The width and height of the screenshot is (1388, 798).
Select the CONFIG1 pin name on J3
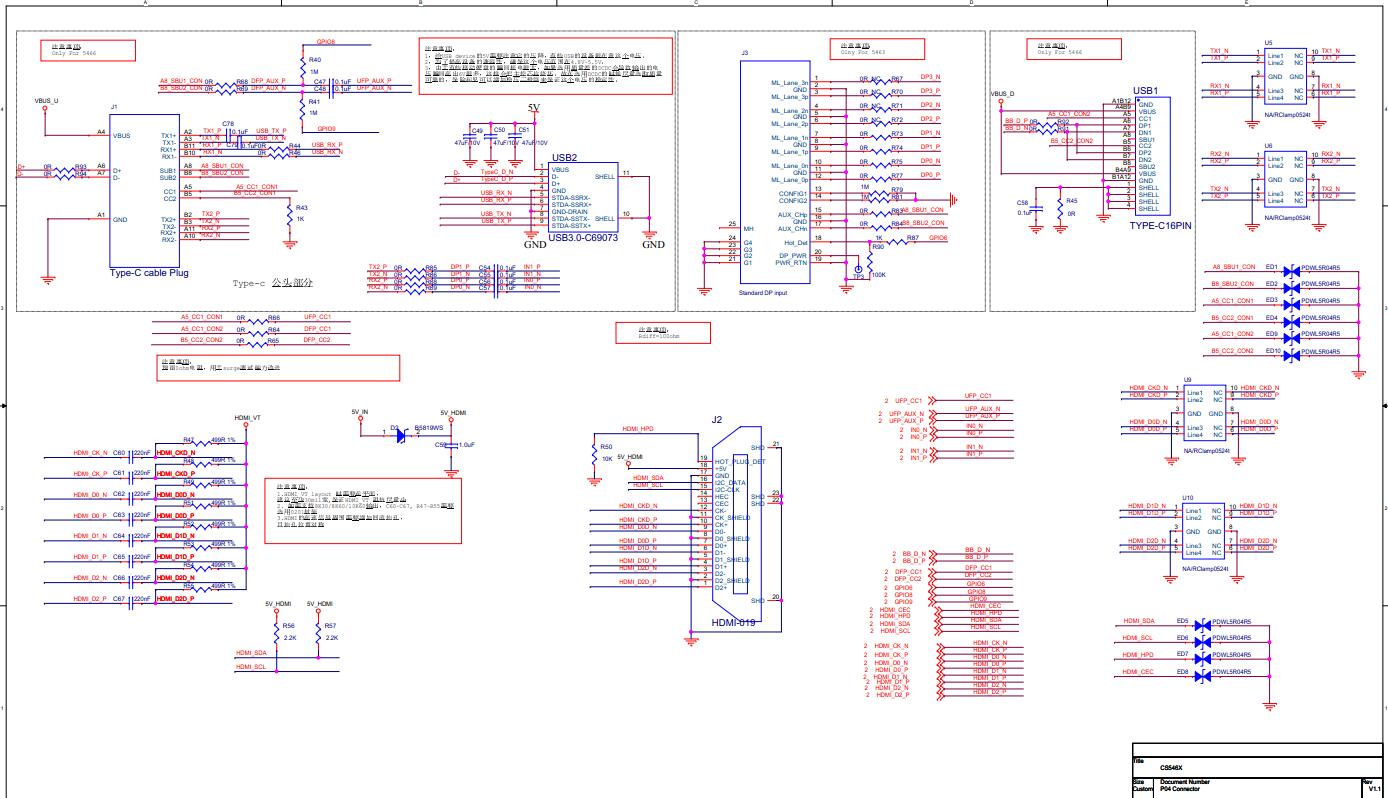[795, 193]
